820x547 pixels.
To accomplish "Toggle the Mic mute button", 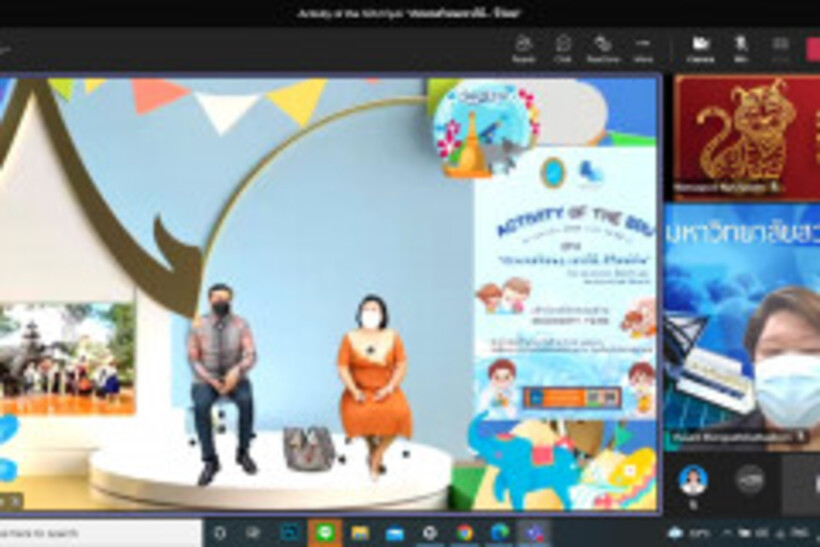I will [x=741, y=48].
